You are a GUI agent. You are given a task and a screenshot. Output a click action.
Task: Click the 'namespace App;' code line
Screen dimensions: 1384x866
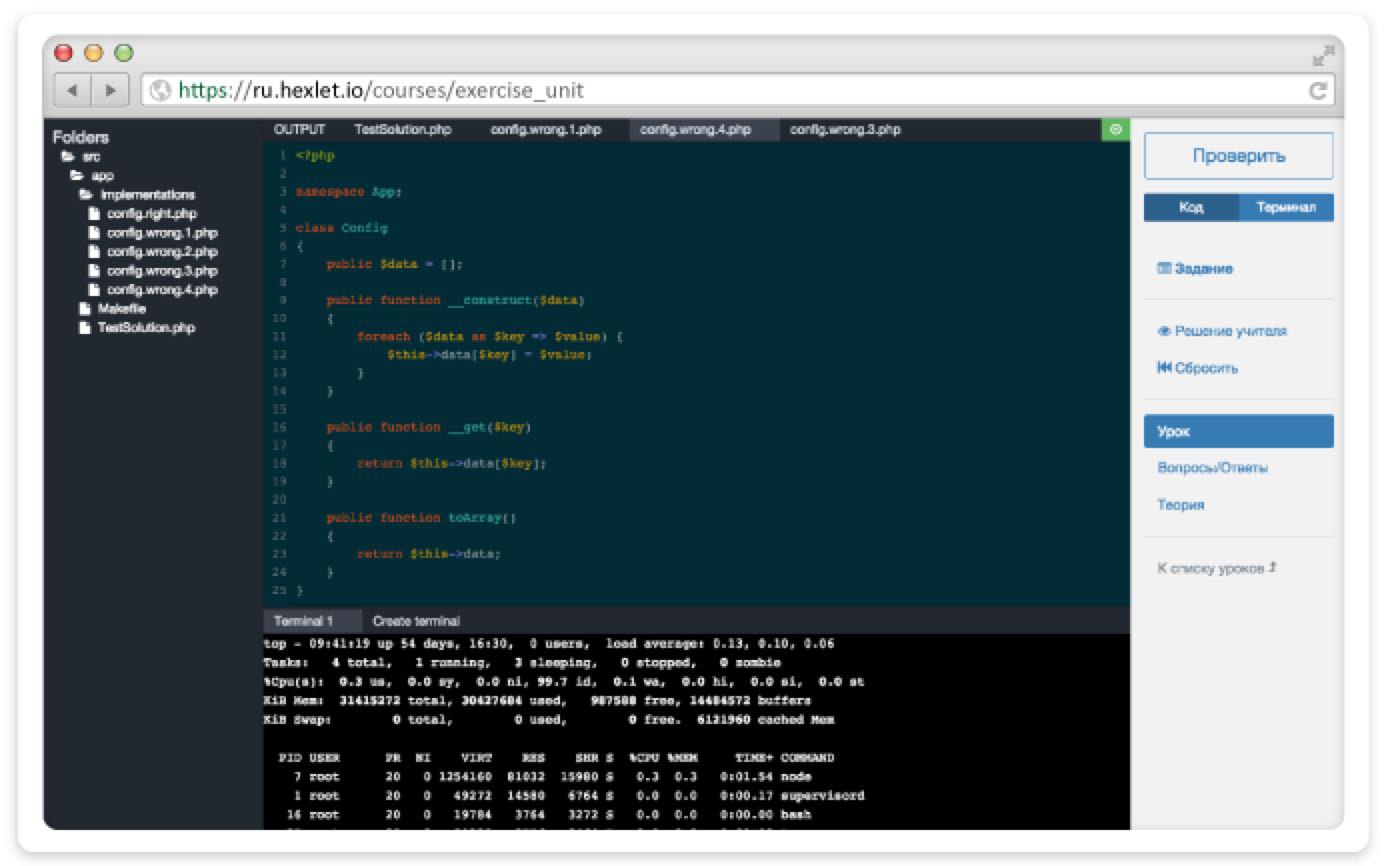click(348, 191)
